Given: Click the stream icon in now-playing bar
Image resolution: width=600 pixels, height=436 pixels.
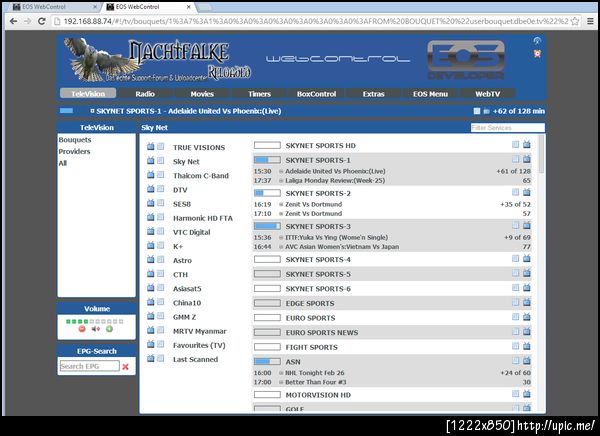Looking at the screenshot, I should click(486, 111).
